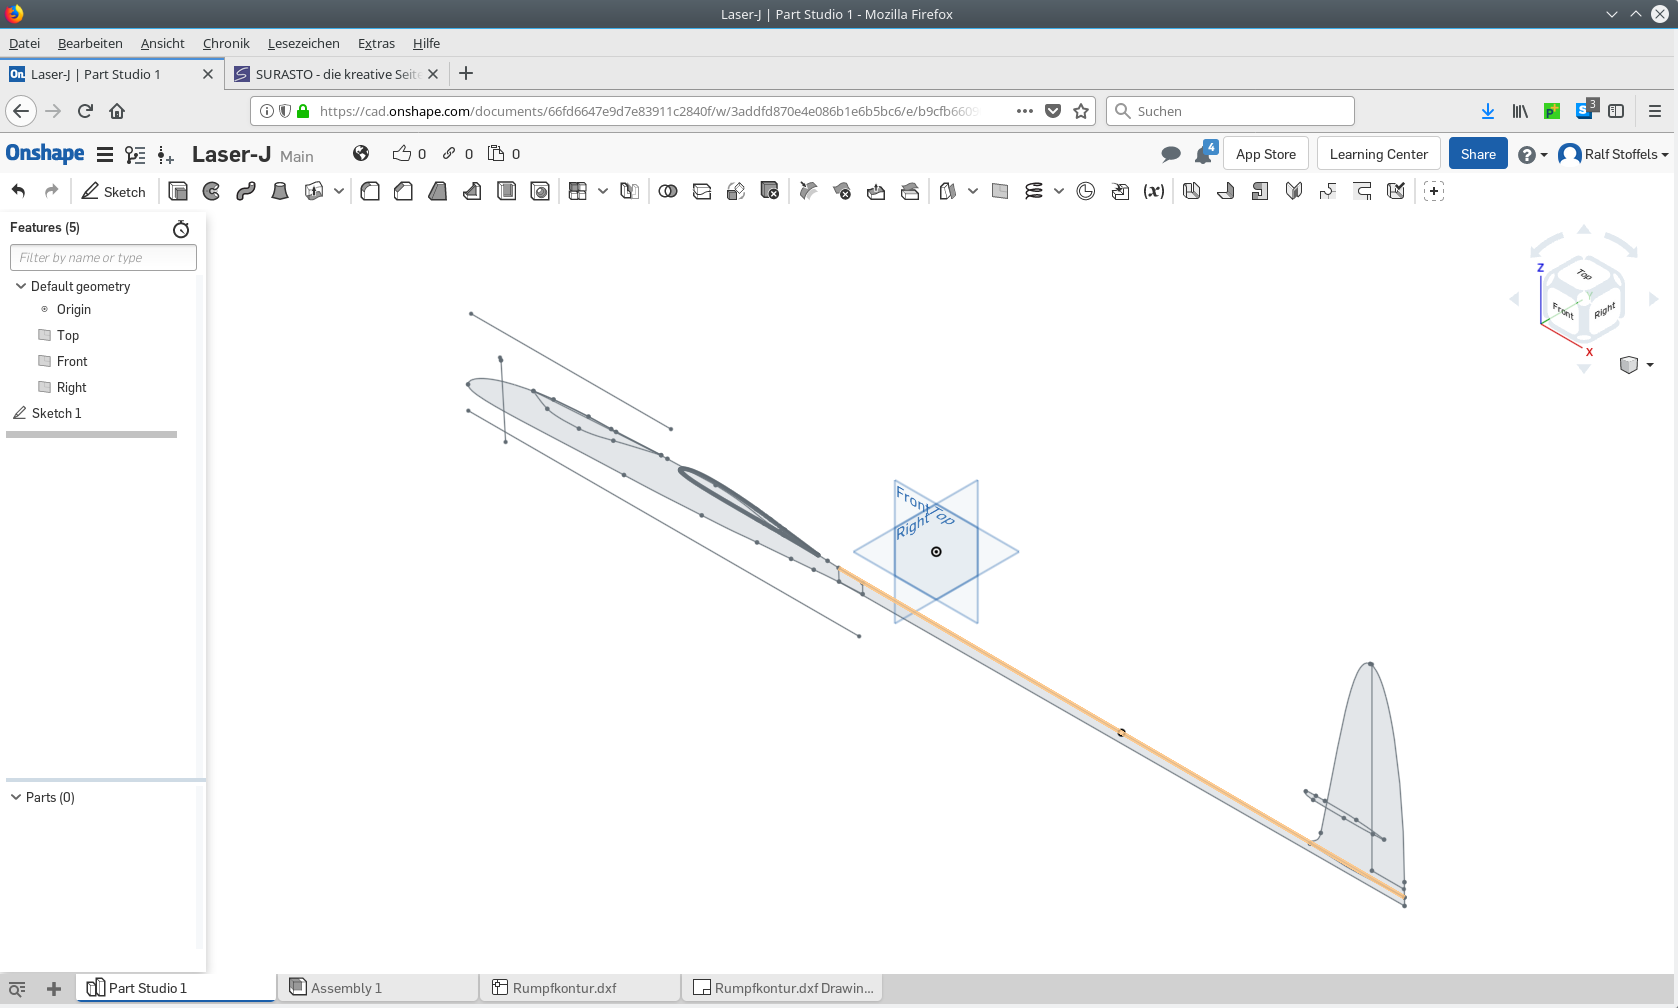The image size is (1678, 1008).
Task: Expand the Parts (0) list
Action: (x=16, y=797)
